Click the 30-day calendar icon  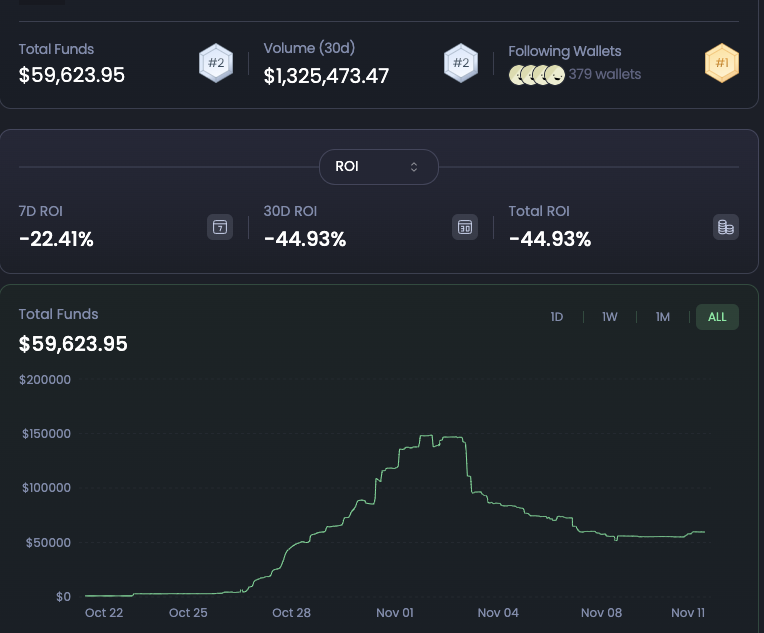click(465, 227)
